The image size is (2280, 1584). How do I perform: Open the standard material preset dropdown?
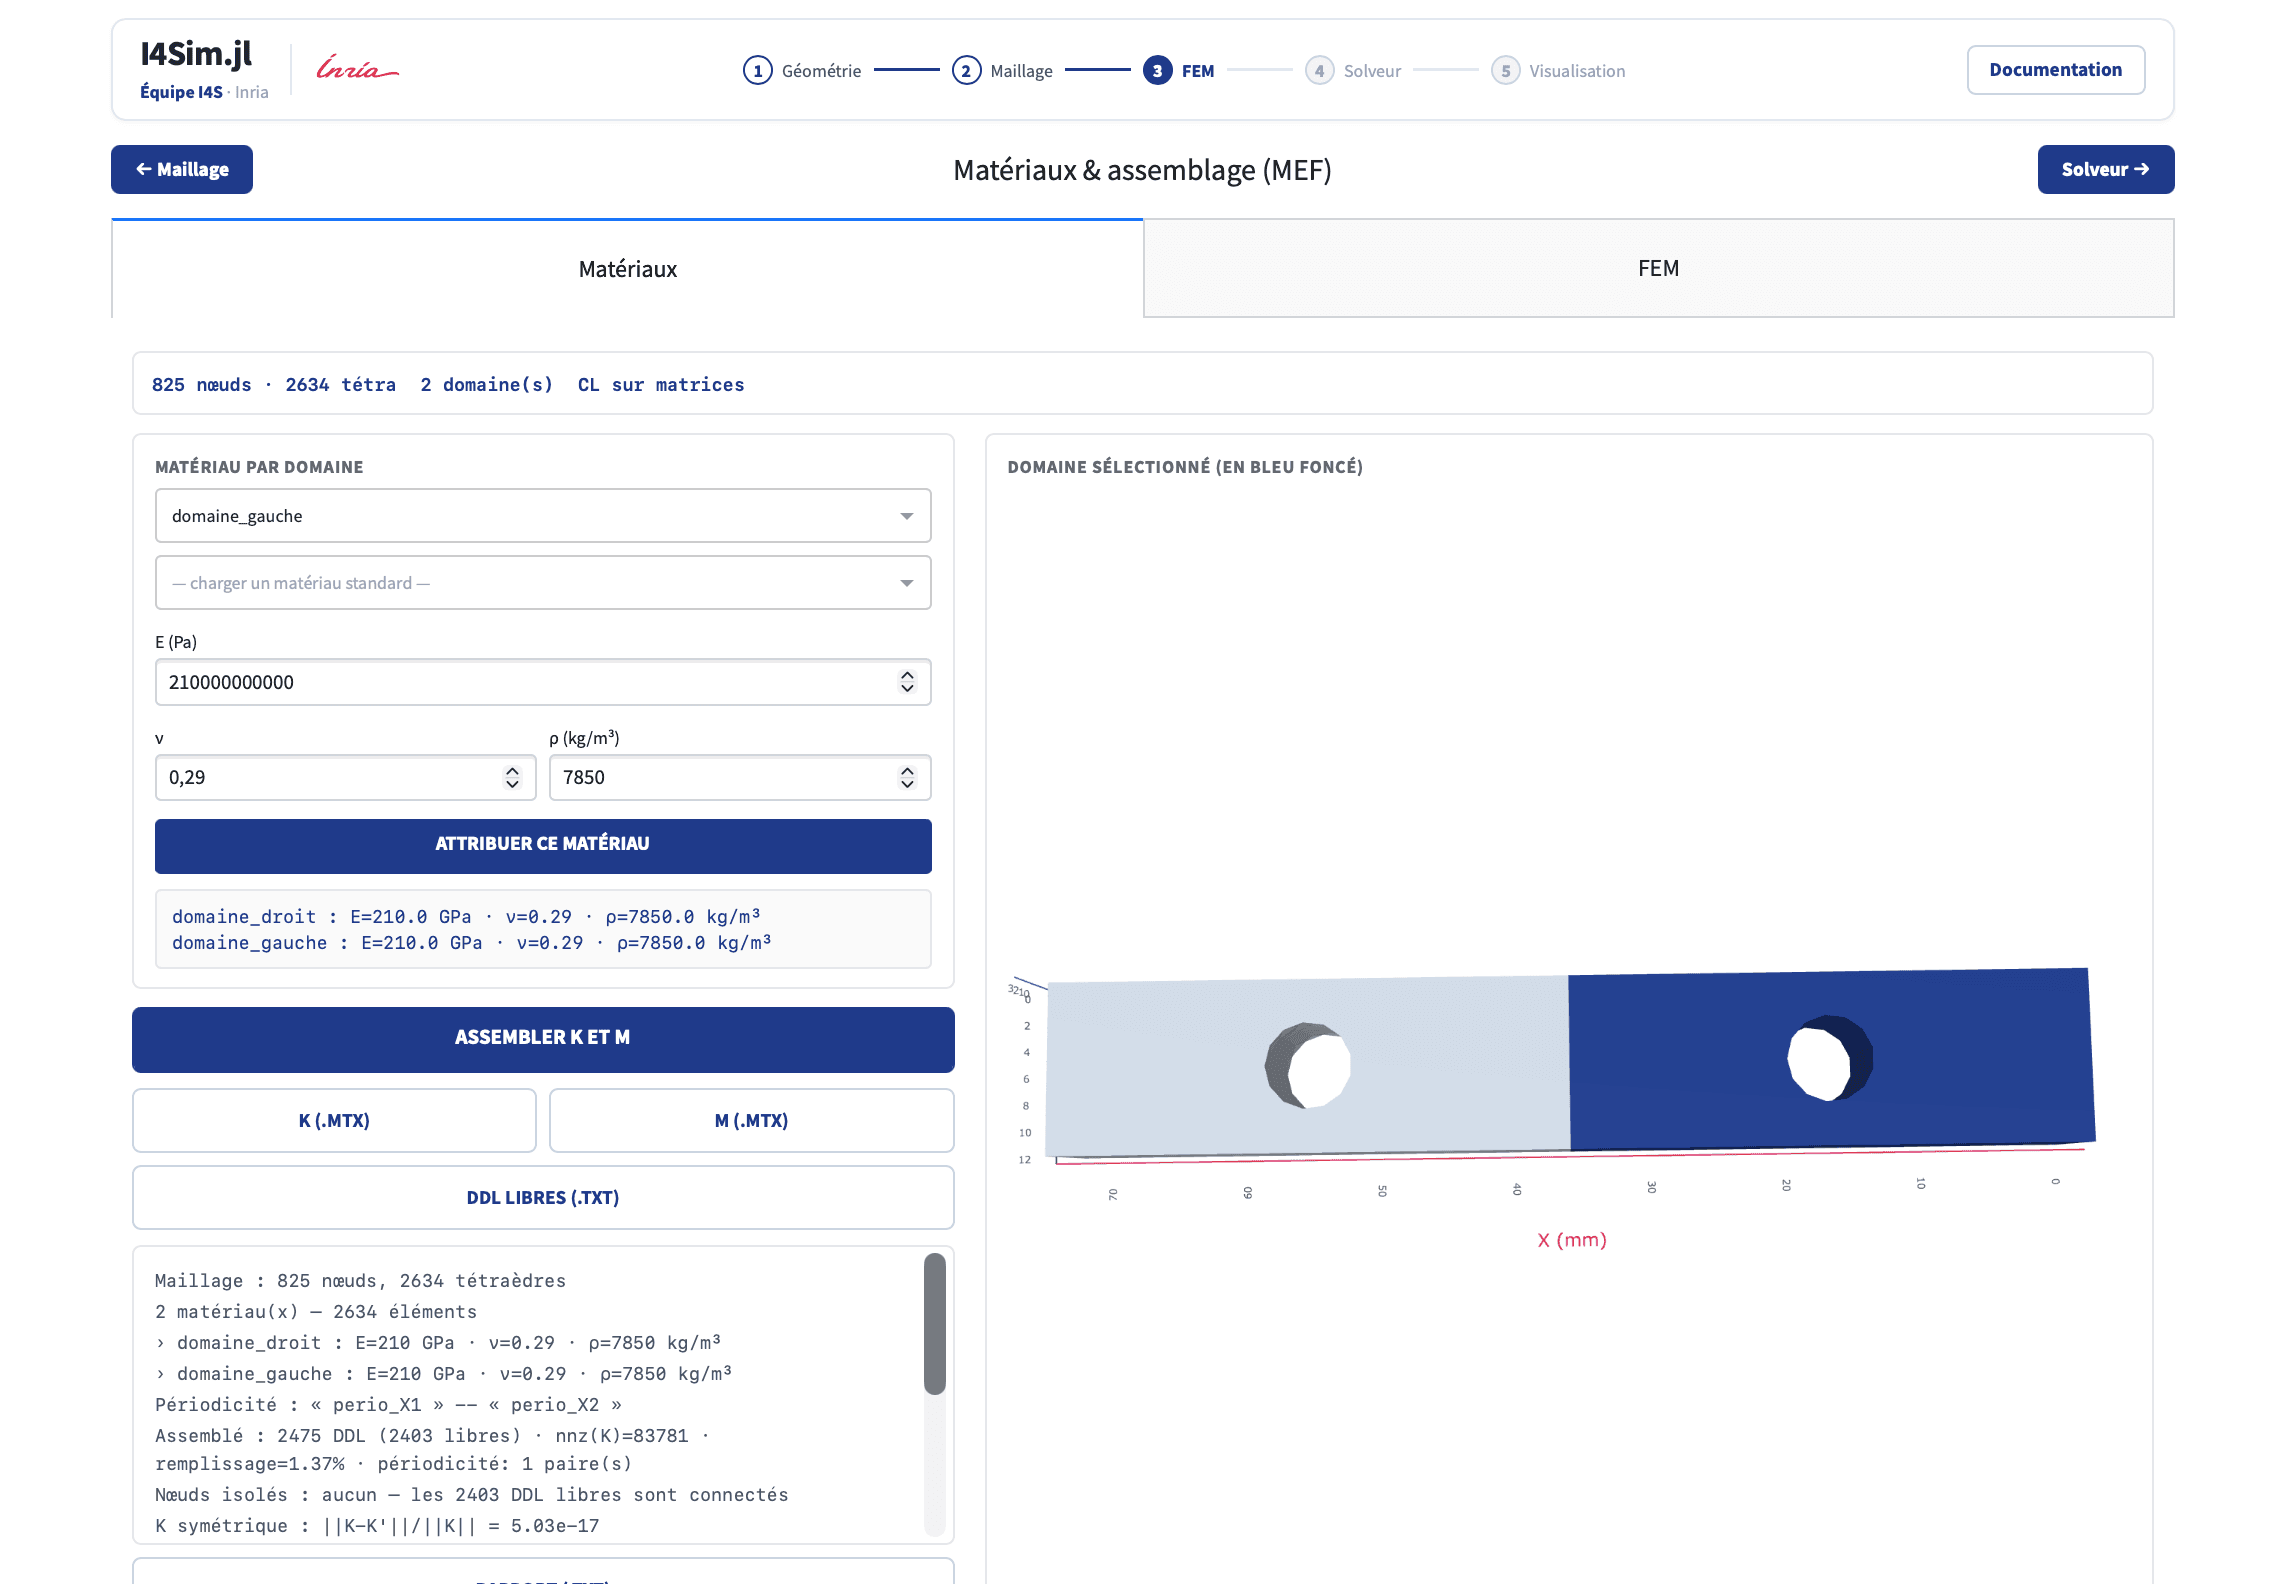[x=543, y=583]
